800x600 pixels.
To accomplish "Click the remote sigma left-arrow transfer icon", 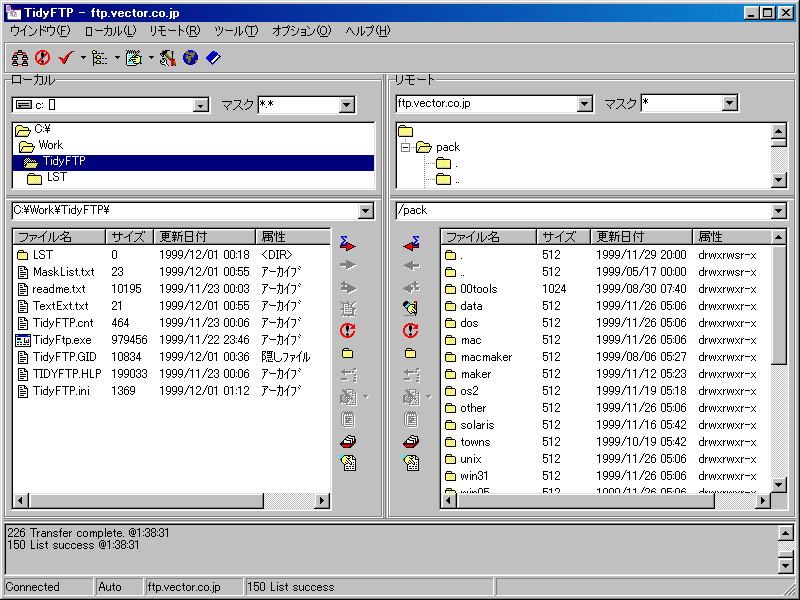I will click(x=411, y=243).
